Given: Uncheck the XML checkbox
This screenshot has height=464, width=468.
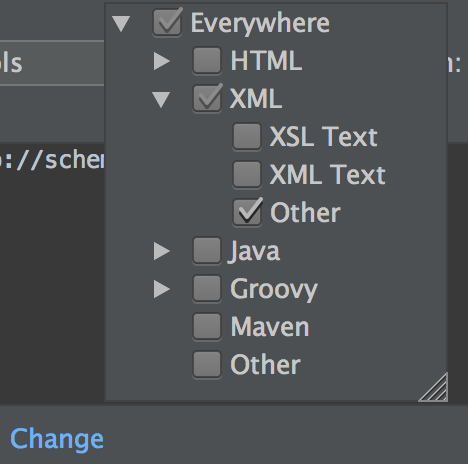Looking at the screenshot, I should click(207, 99).
